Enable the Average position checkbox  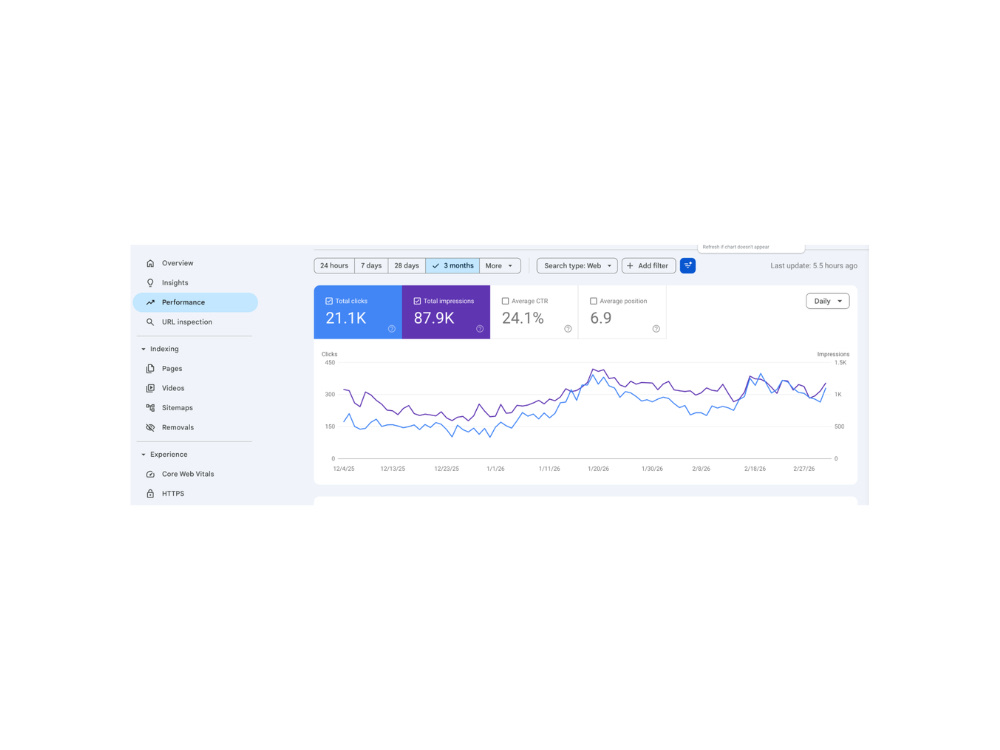[x=593, y=301]
